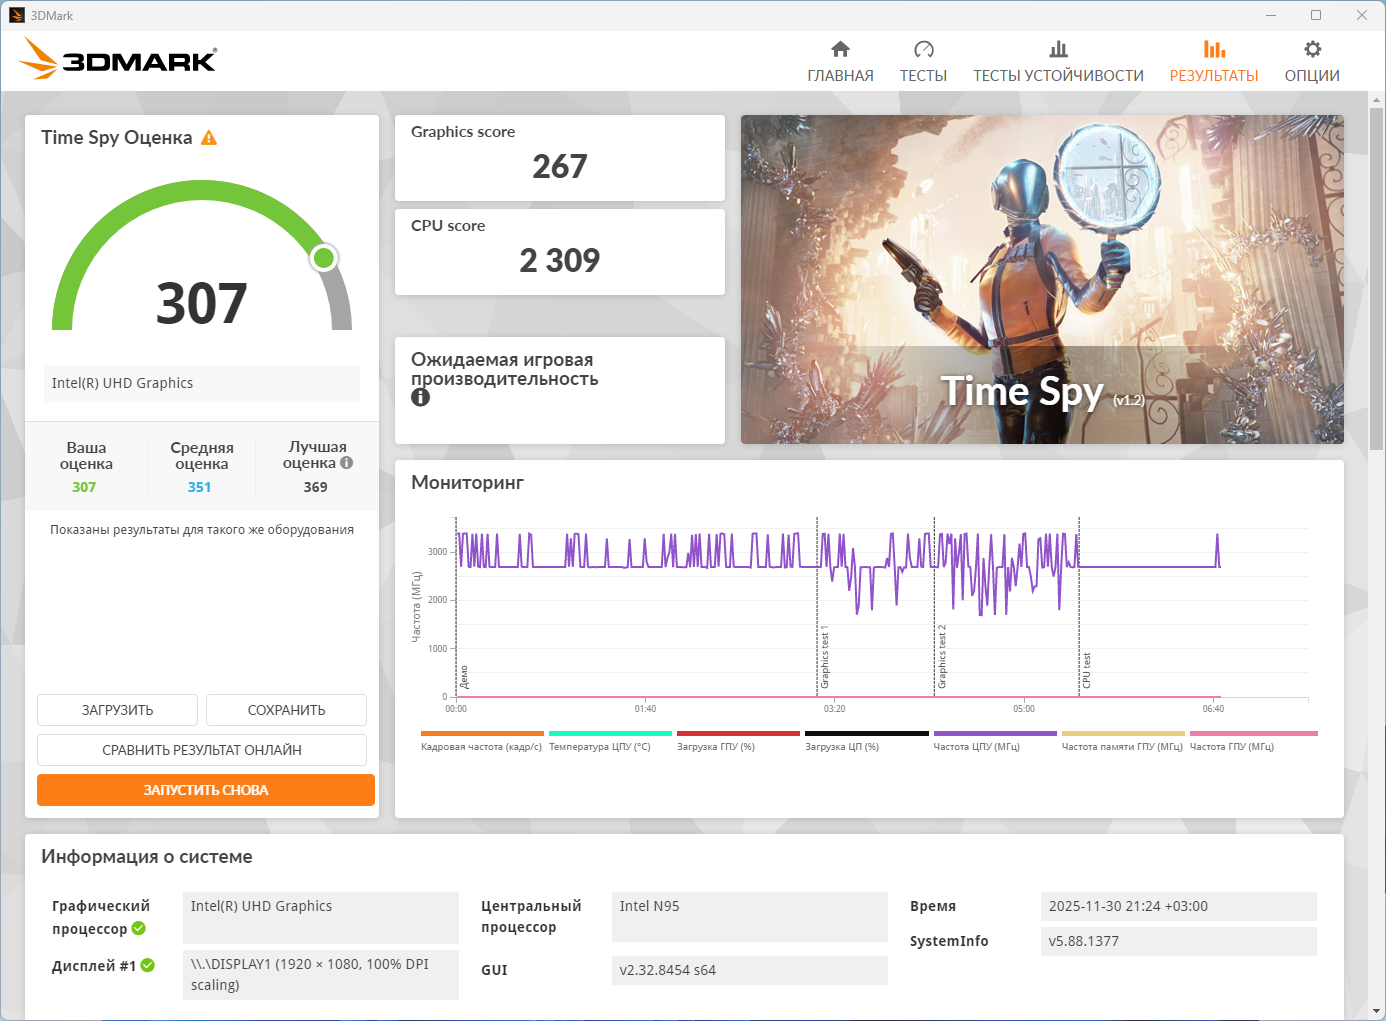Click the СОХРАНИТЬ button
The image size is (1386, 1021).
click(x=286, y=710)
